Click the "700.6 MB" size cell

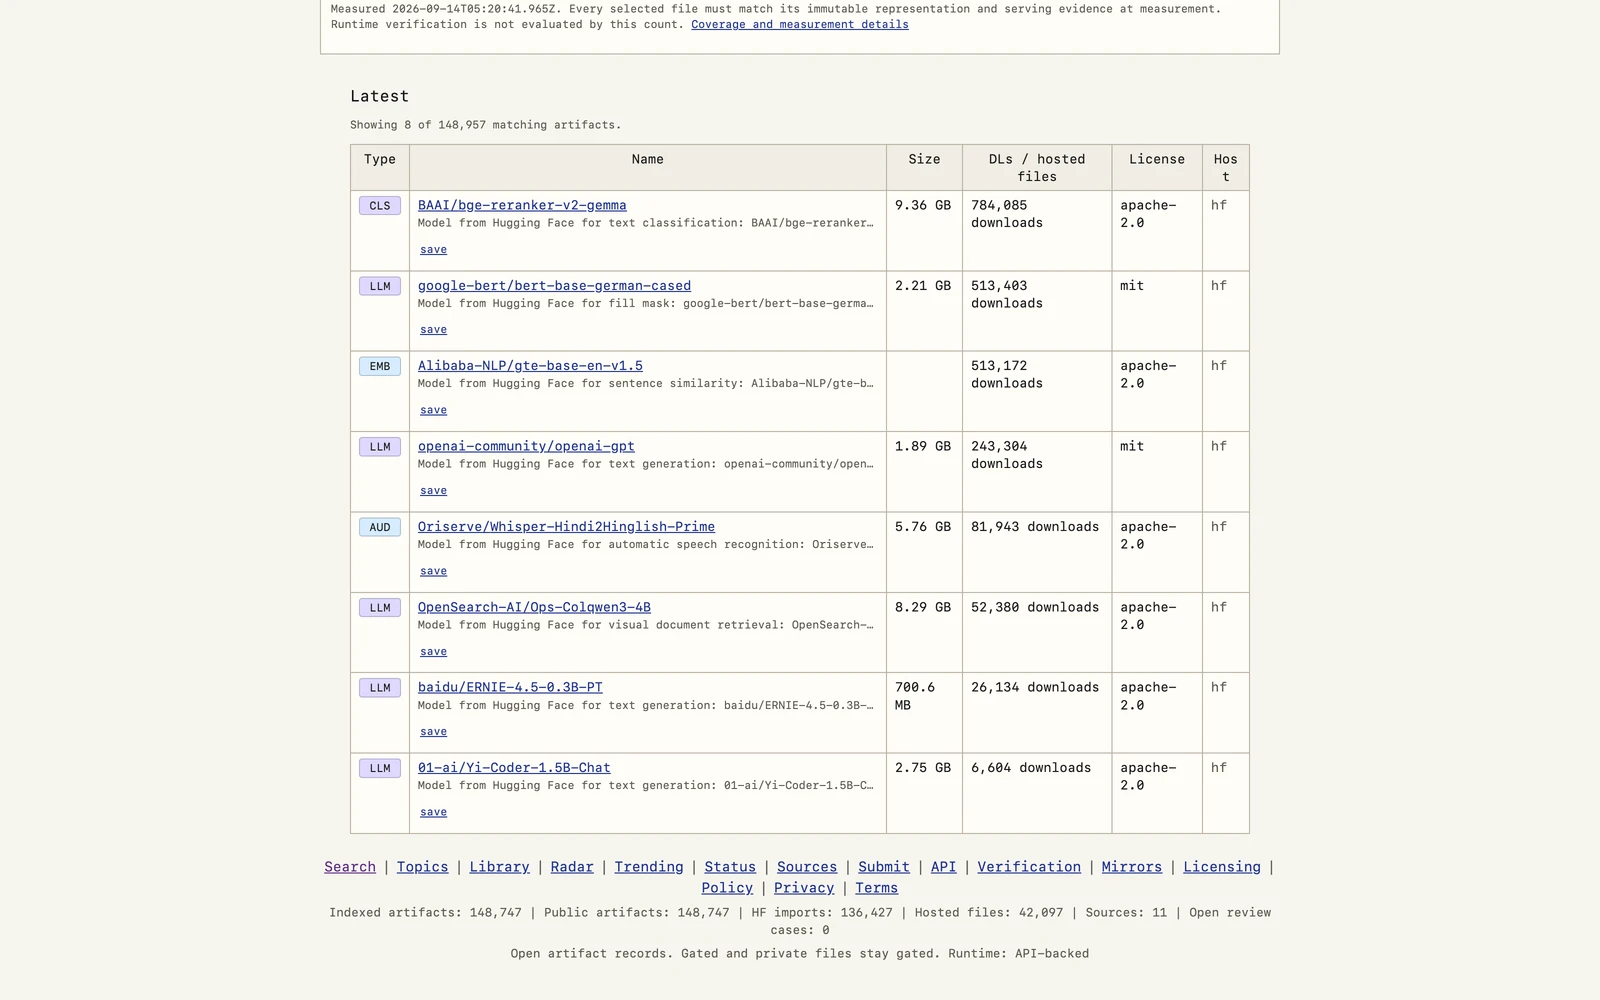(x=924, y=713)
